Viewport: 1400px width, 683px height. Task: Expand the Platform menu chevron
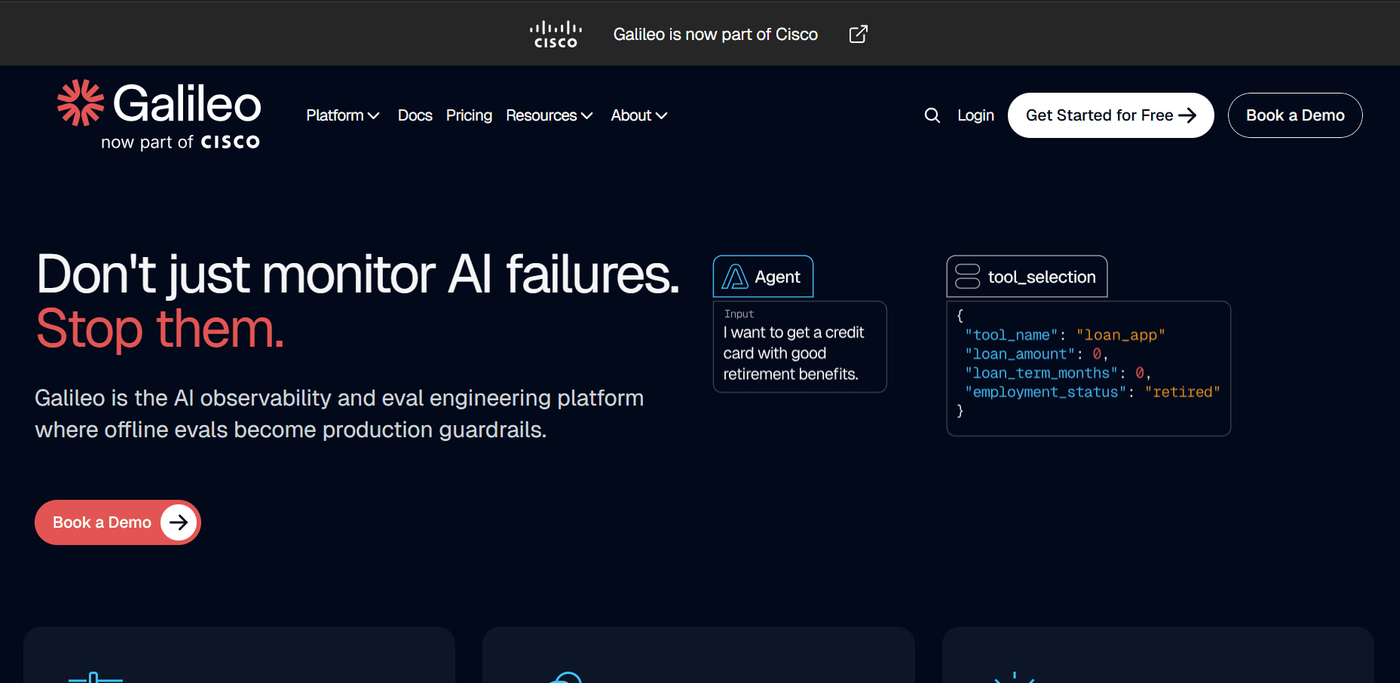coord(374,116)
